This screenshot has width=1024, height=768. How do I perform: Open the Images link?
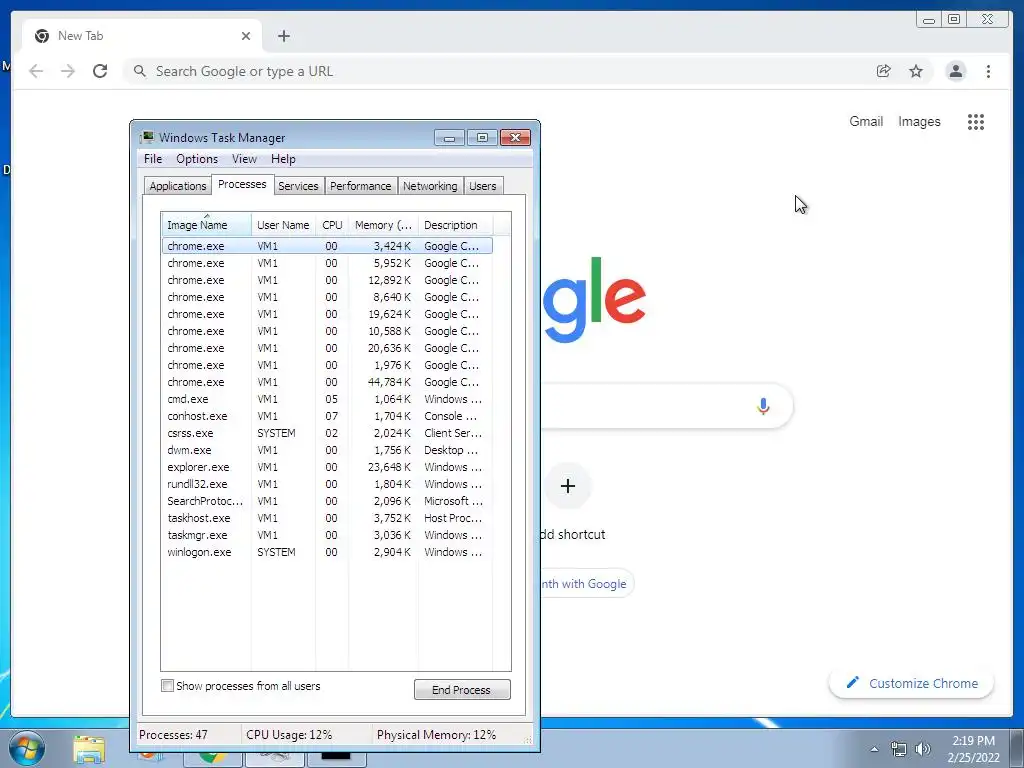pos(919,121)
